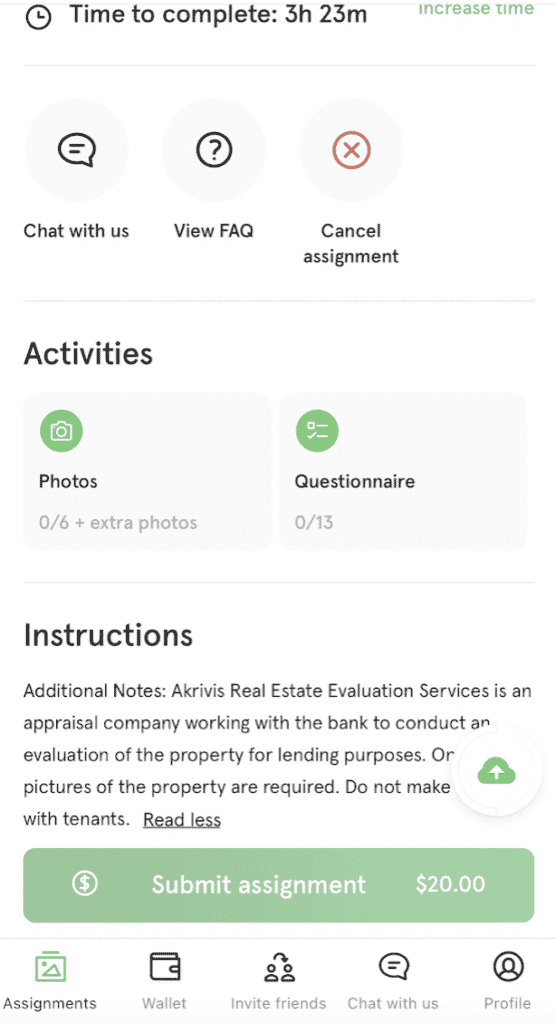Open the Photos activity card
Image resolution: width=556 pixels, height=1024 pixels.
[x=147, y=472]
